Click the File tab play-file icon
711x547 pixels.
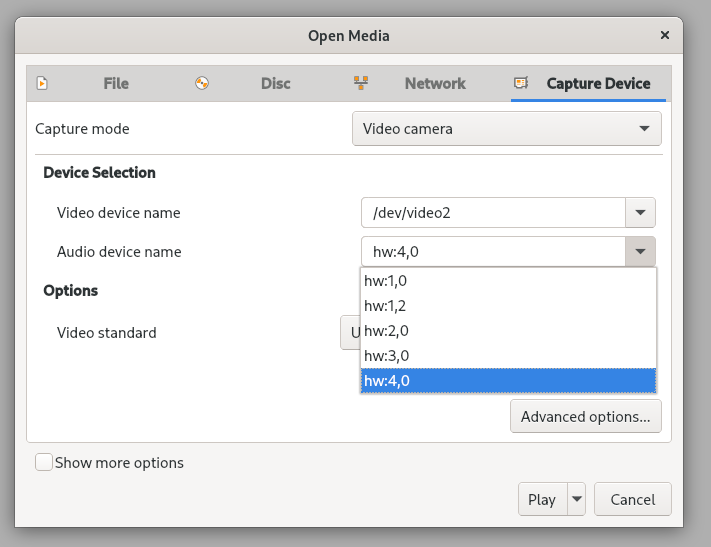point(42,84)
